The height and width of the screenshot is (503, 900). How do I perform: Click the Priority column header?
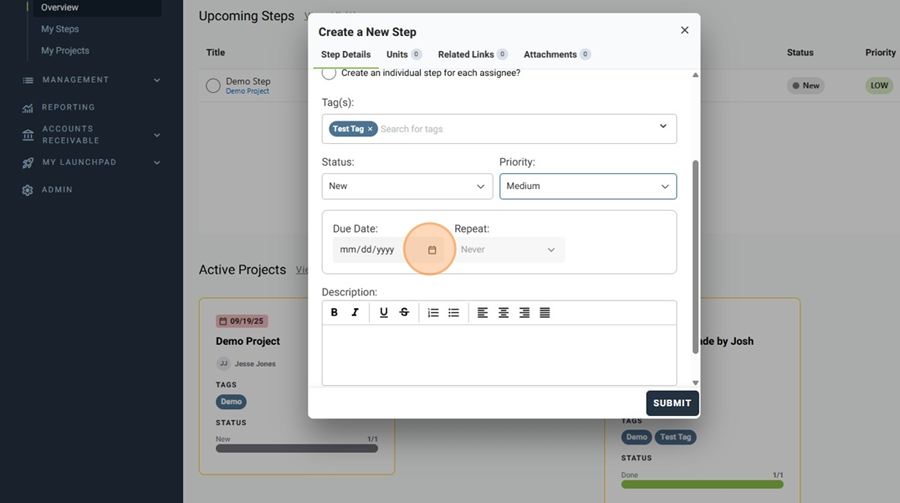(x=880, y=52)
